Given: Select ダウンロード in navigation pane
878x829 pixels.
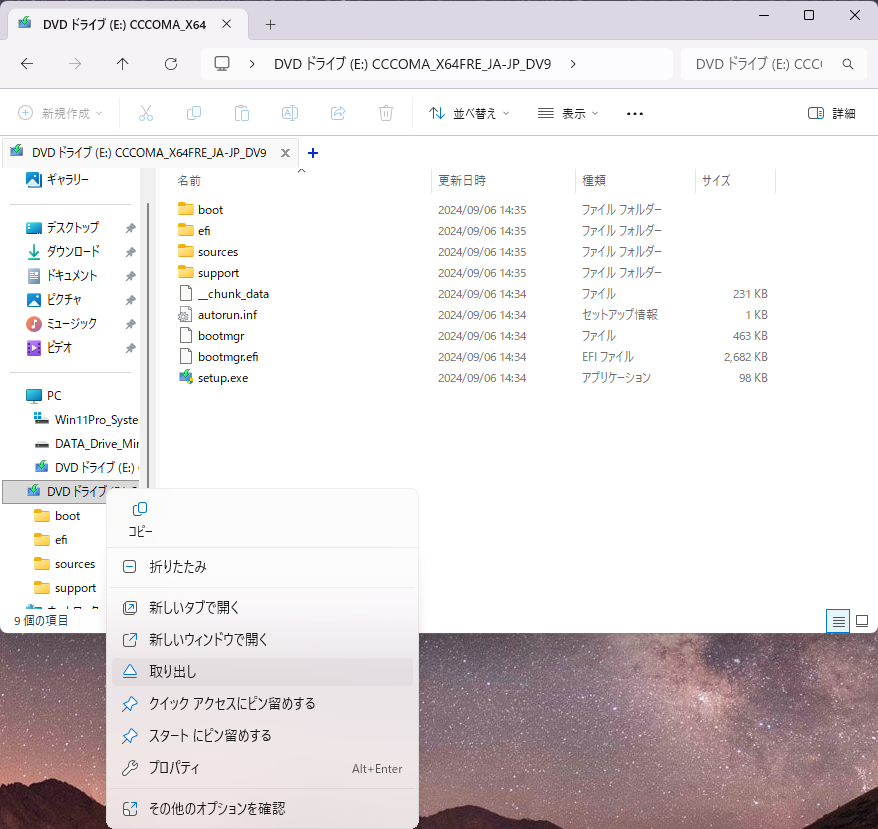Looking at the screenshot, I should tap(73, 252).
